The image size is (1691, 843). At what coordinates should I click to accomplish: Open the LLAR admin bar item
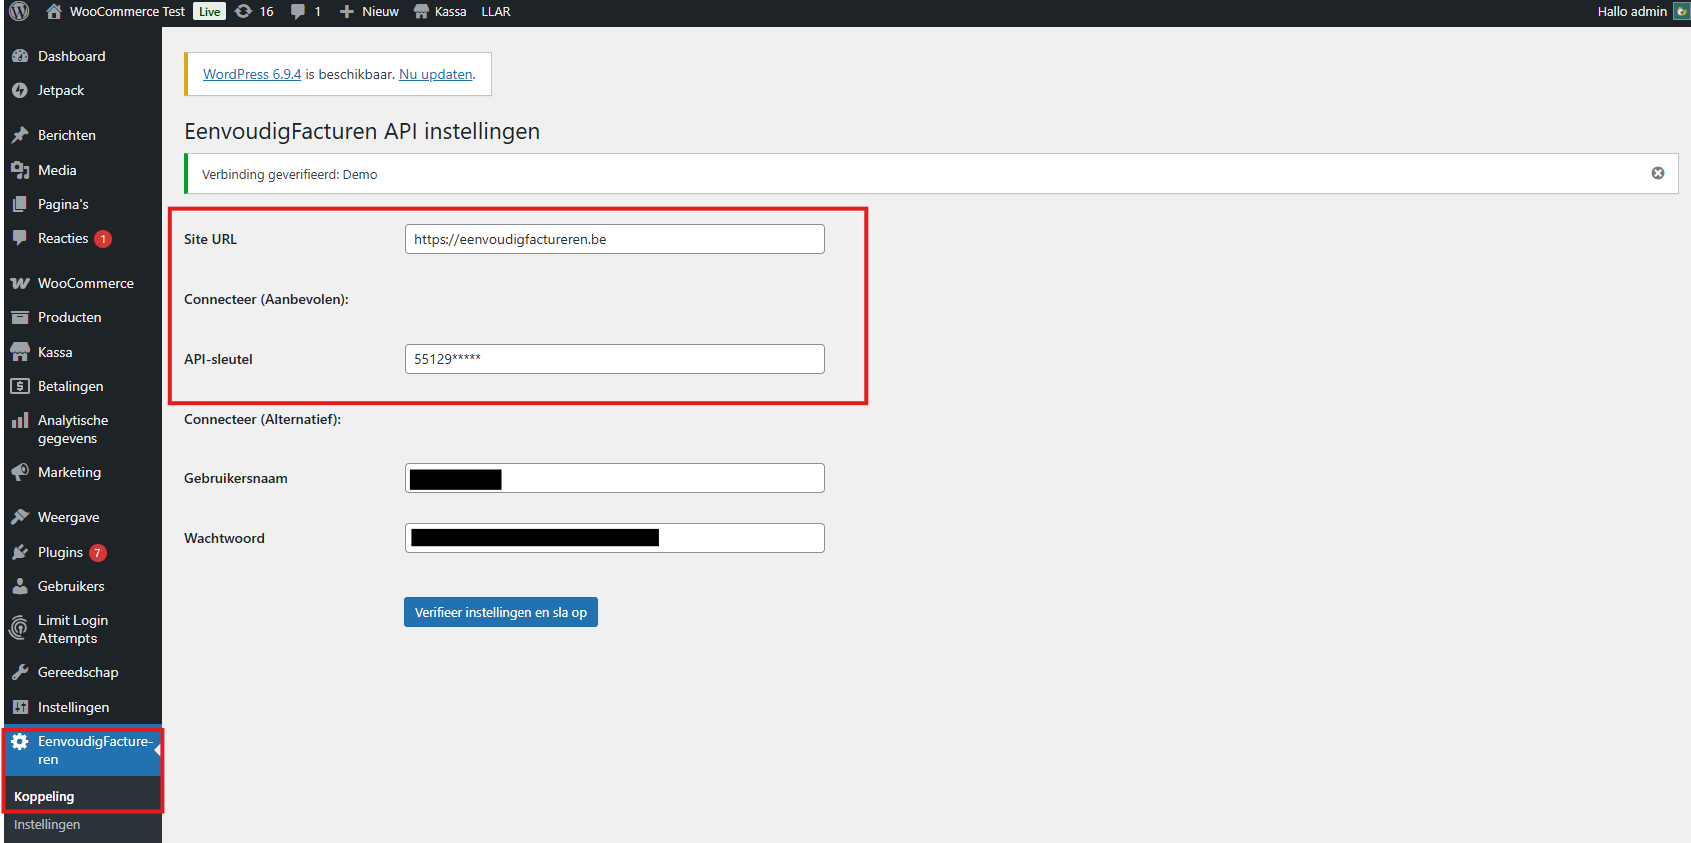tap(496, 12)
